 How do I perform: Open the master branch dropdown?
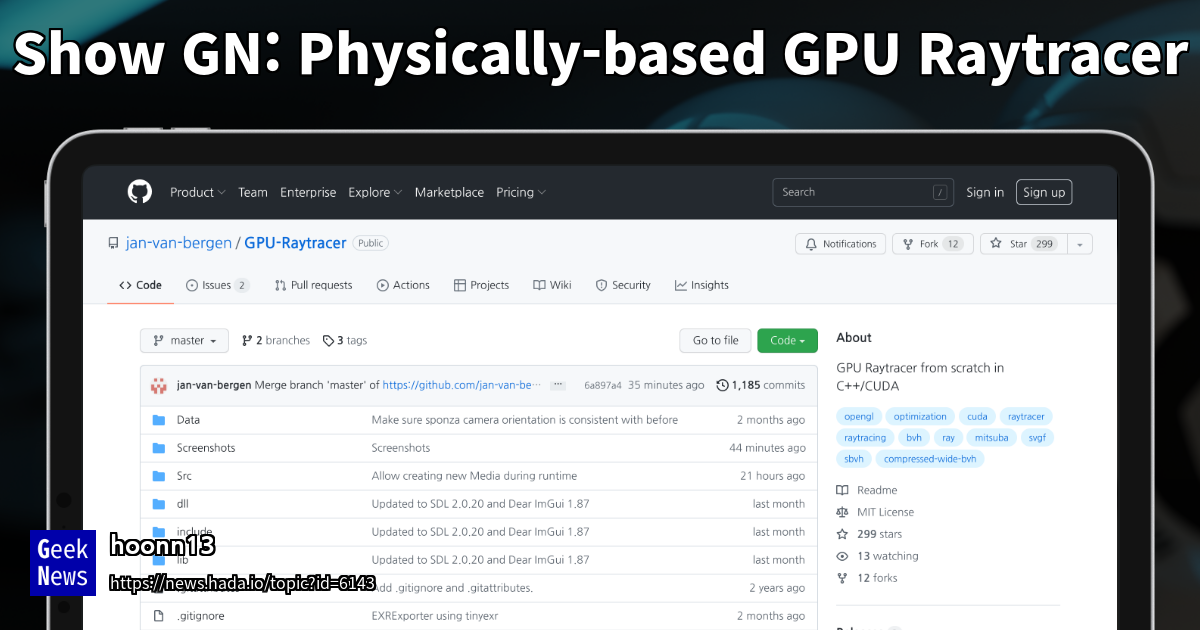coord(184,340)
